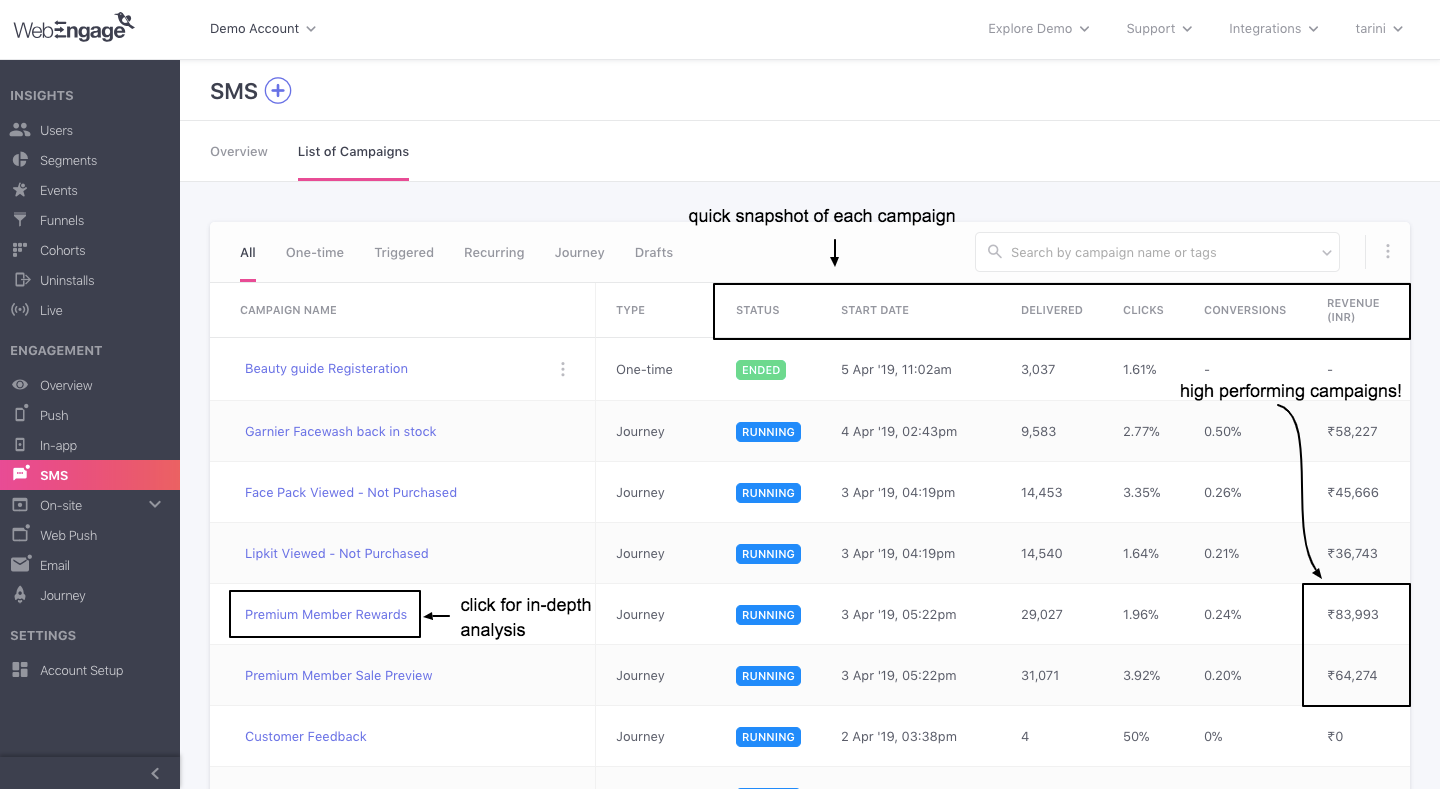1440x789 pixels.
Task: Click the Status column header
Action: (x=757, y=310)
